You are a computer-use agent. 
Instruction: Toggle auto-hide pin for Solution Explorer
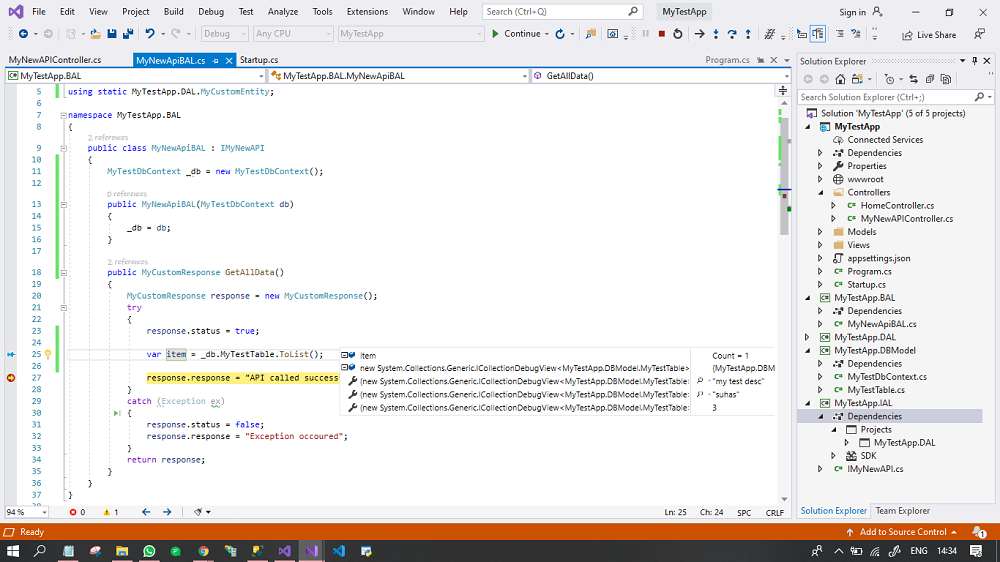pos(974,61)
